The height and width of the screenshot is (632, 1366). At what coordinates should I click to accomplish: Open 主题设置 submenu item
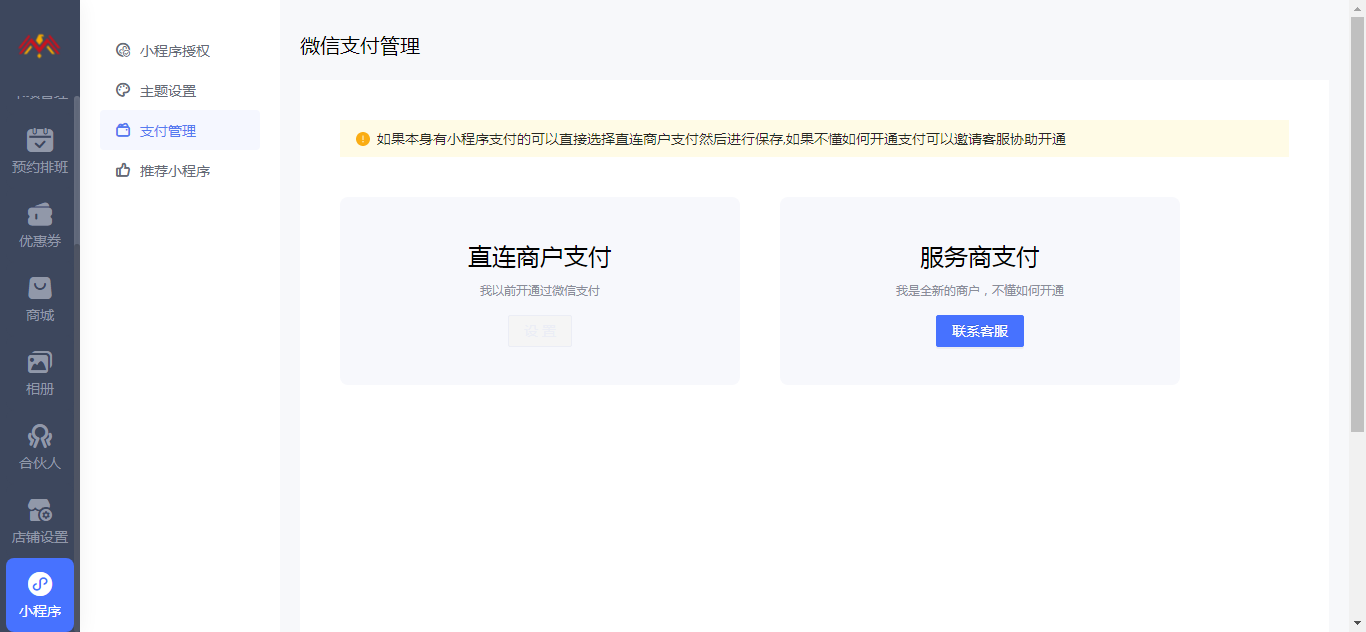click(x=180, y=90)
